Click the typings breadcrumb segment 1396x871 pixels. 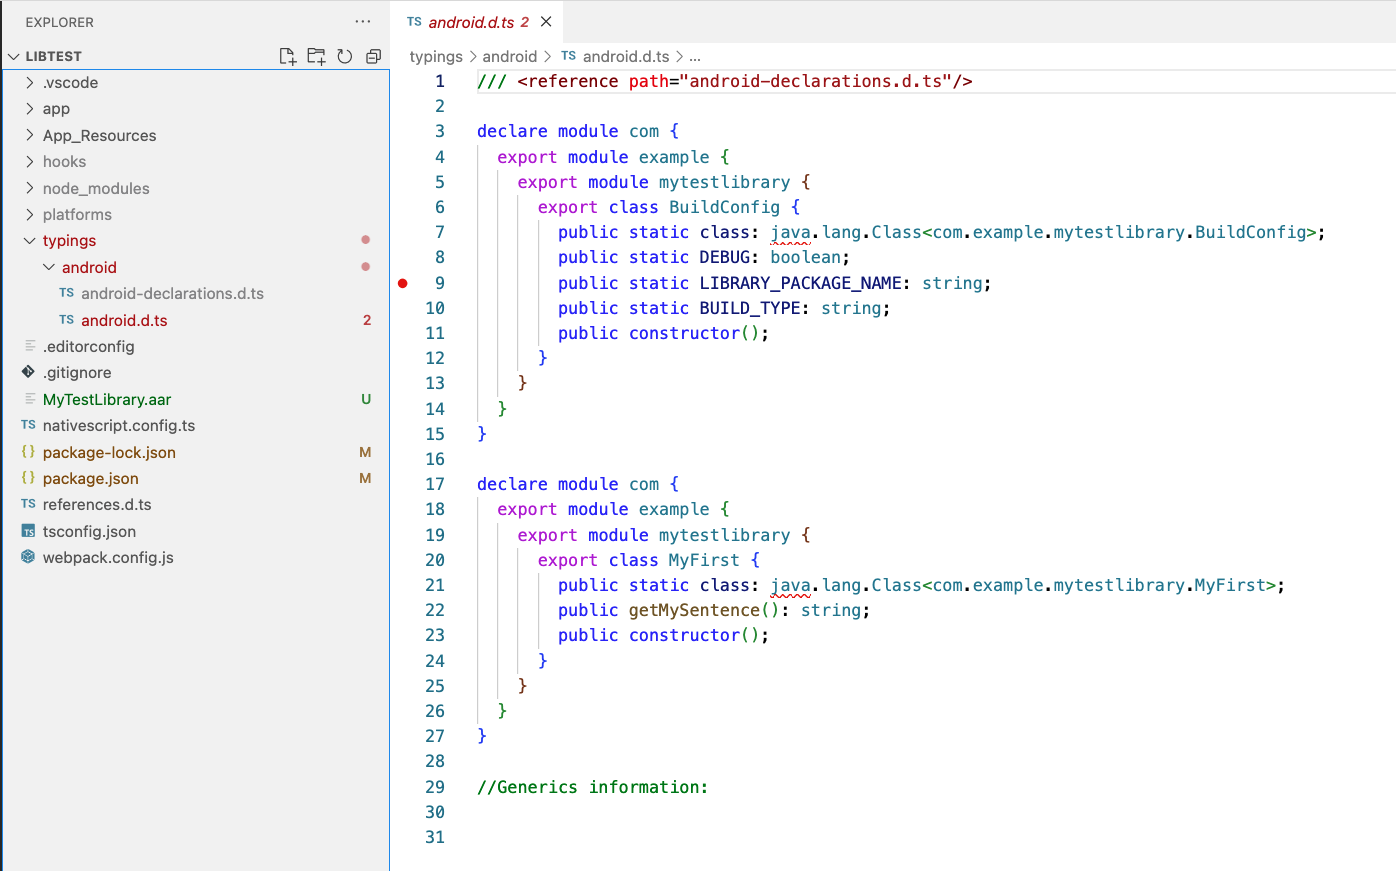point(436,57)
